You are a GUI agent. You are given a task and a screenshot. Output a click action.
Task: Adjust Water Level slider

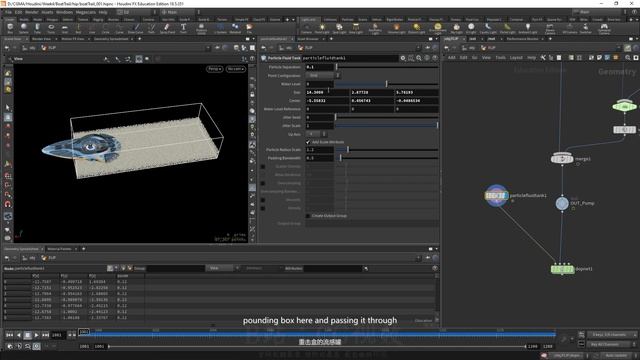click(387, 84)
